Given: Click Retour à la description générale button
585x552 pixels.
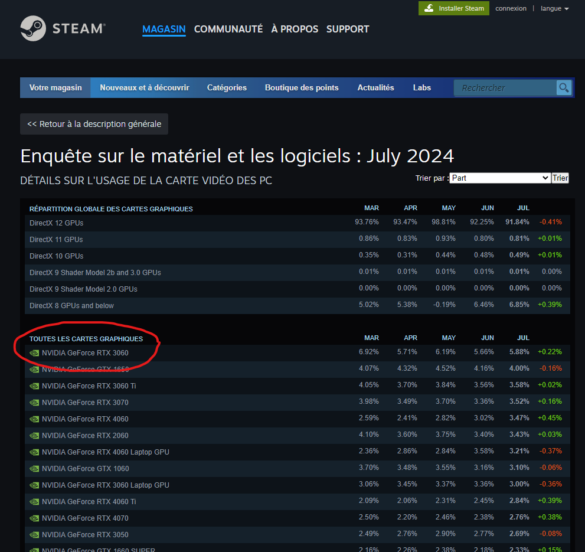Looking at the screenshot, I should coord(94,124).
